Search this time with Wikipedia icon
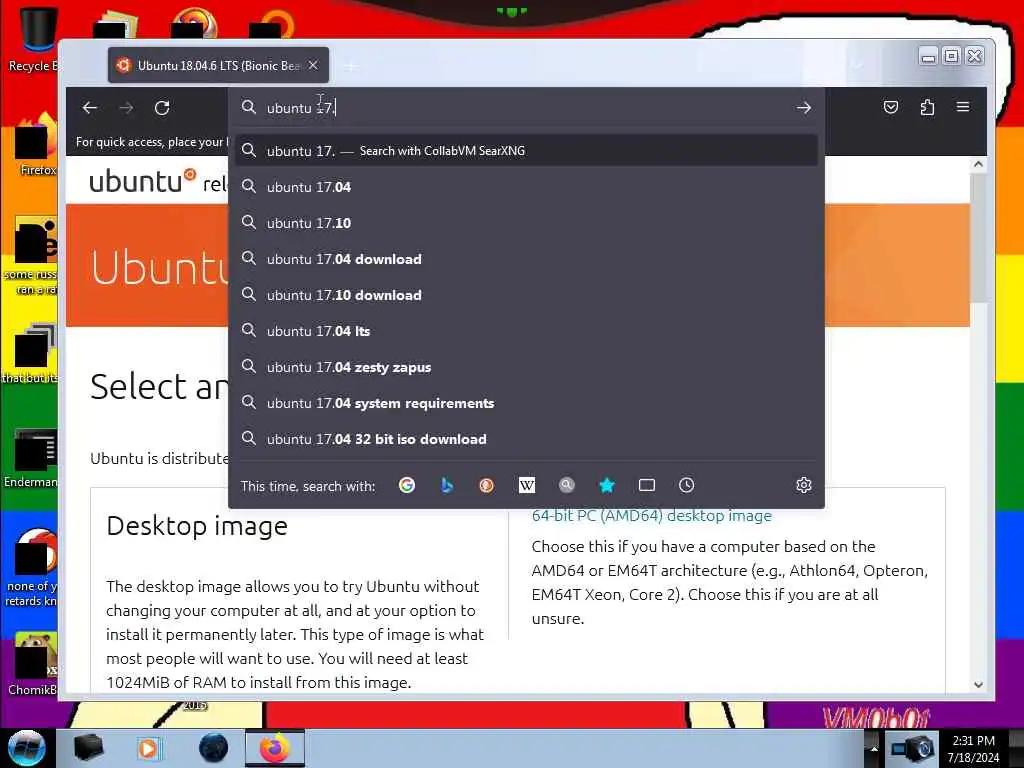 coord(526,485)
